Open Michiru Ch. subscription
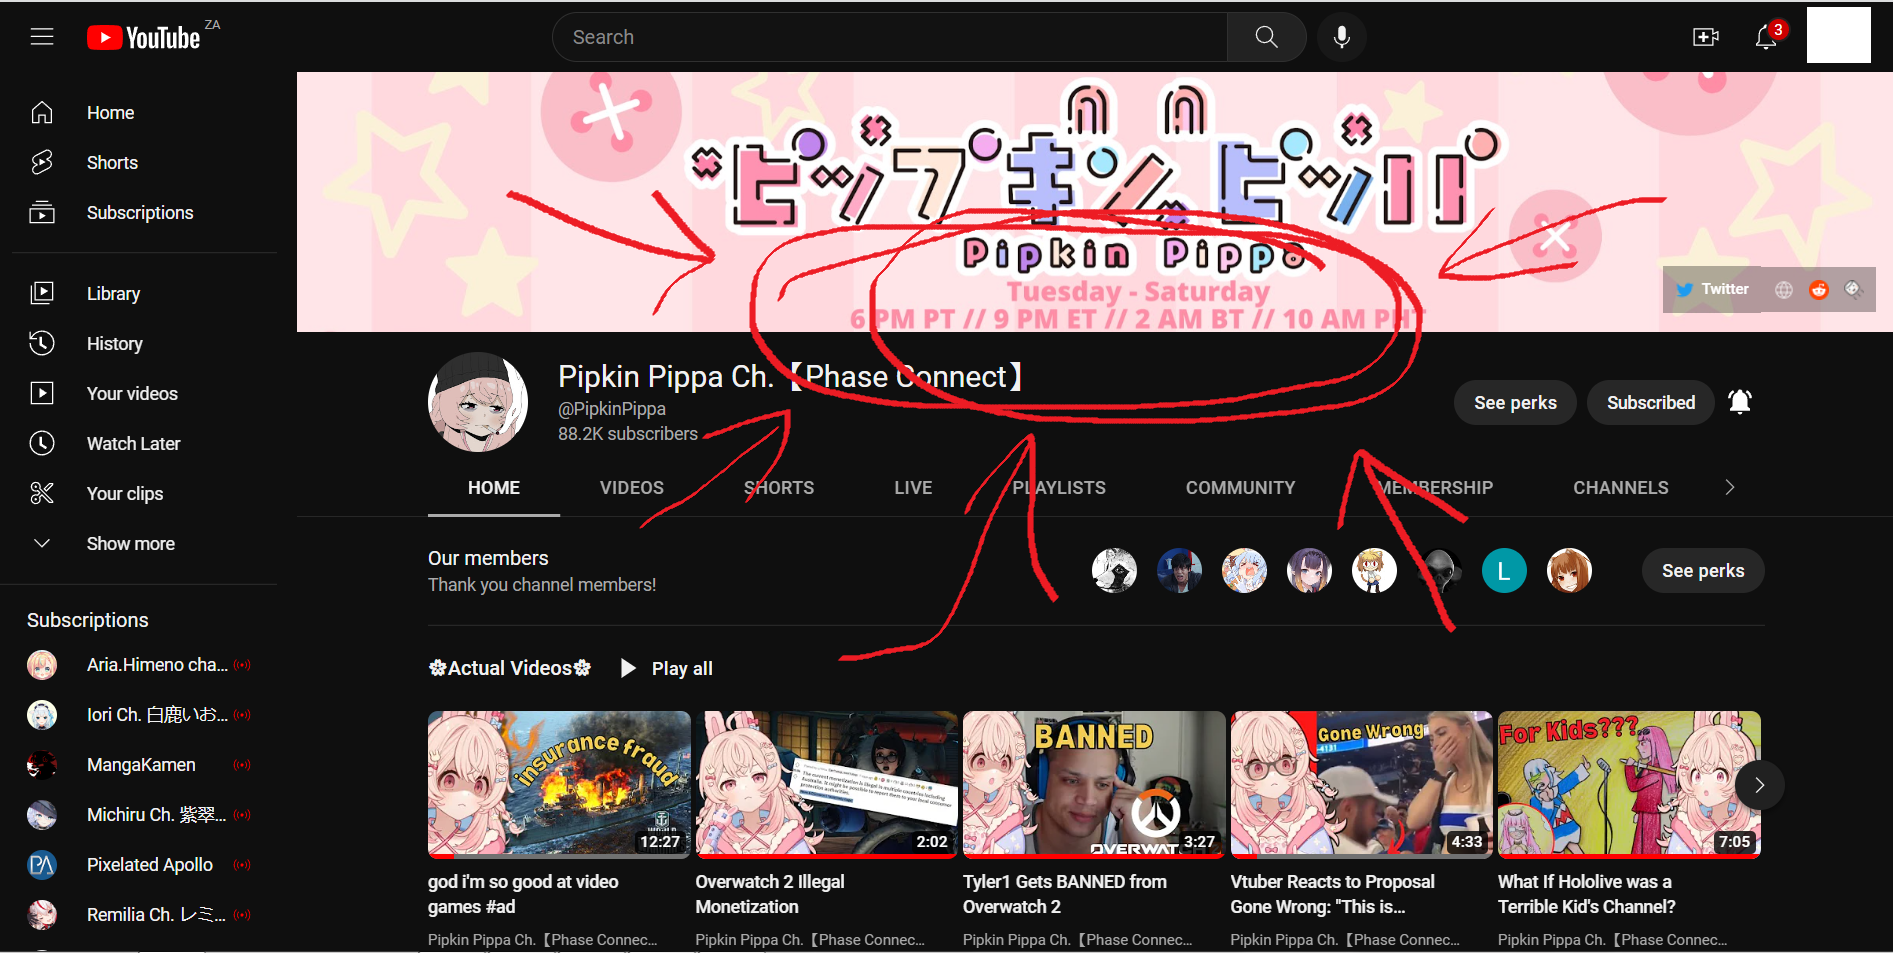1893x953 pixels. (x=138, y=815)
